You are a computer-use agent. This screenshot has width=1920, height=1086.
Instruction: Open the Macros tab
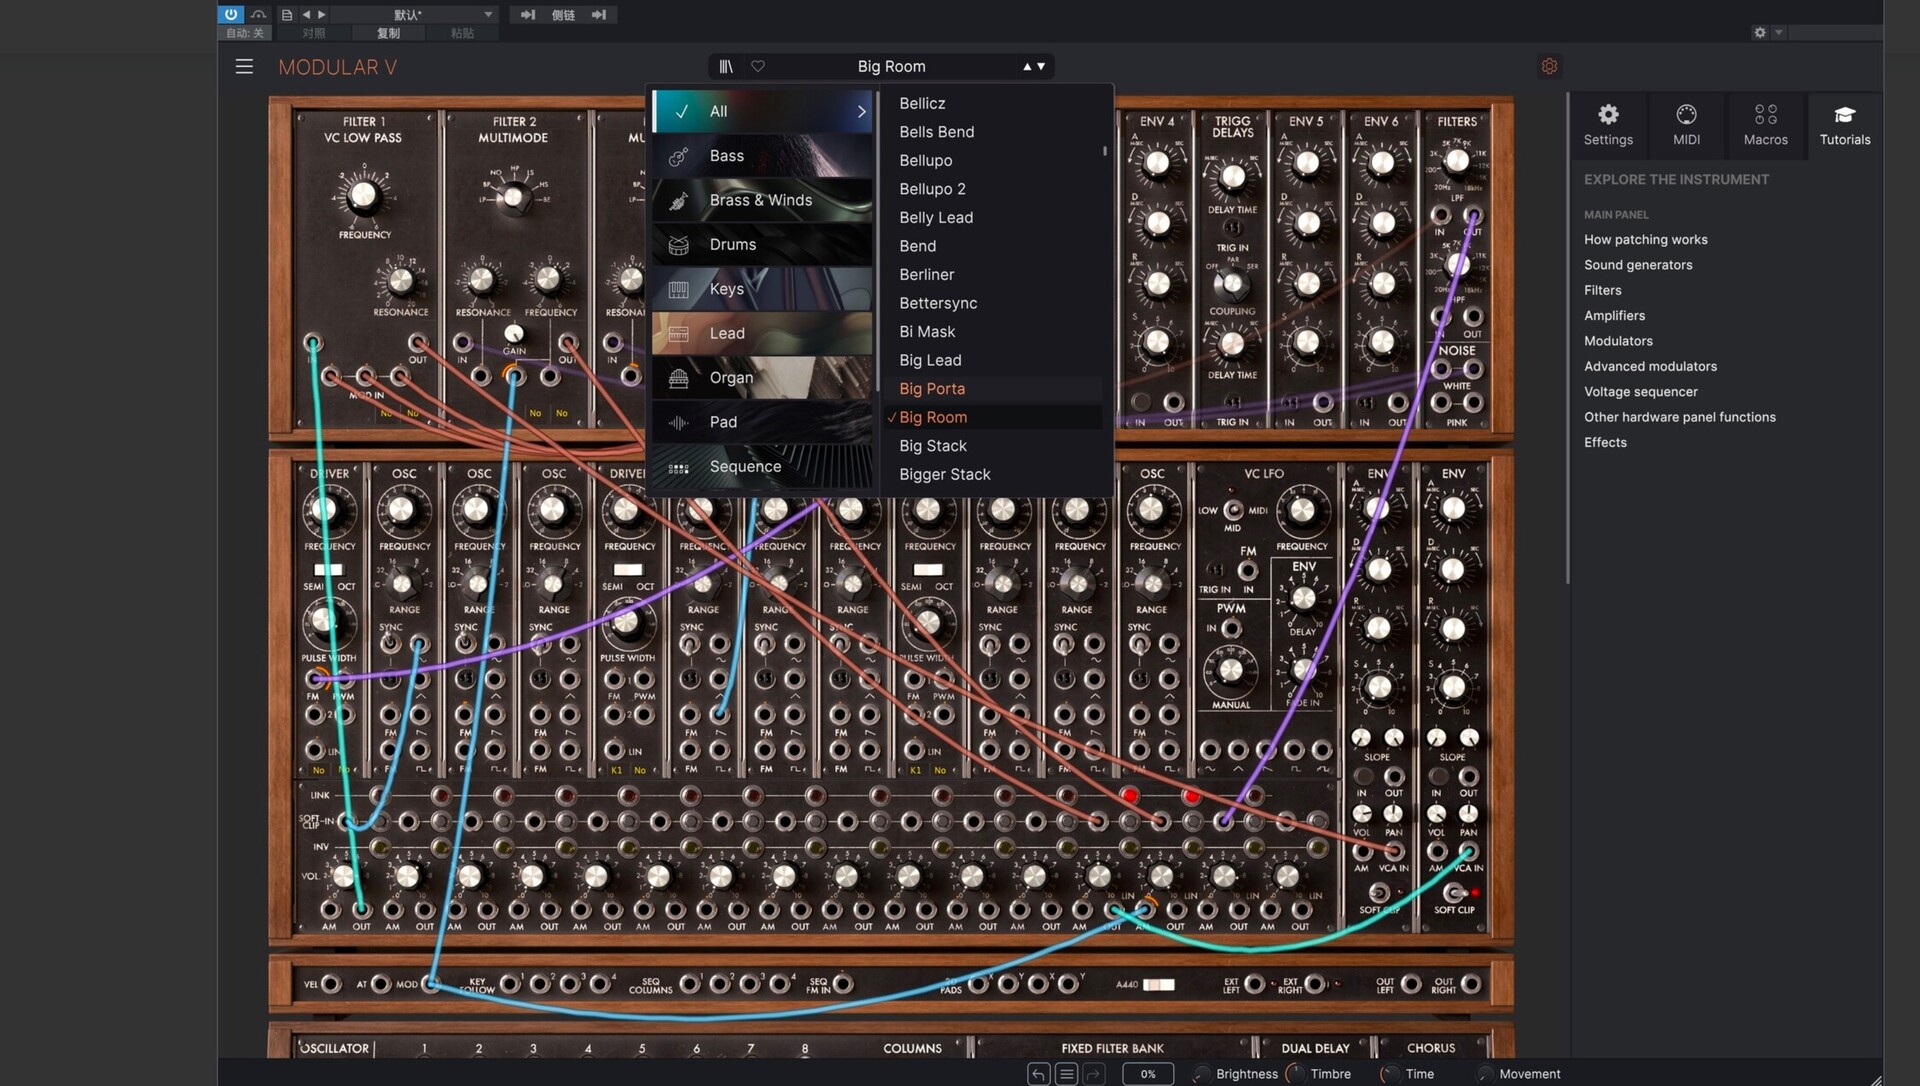pyautogui.click(x=1765, y=125)
